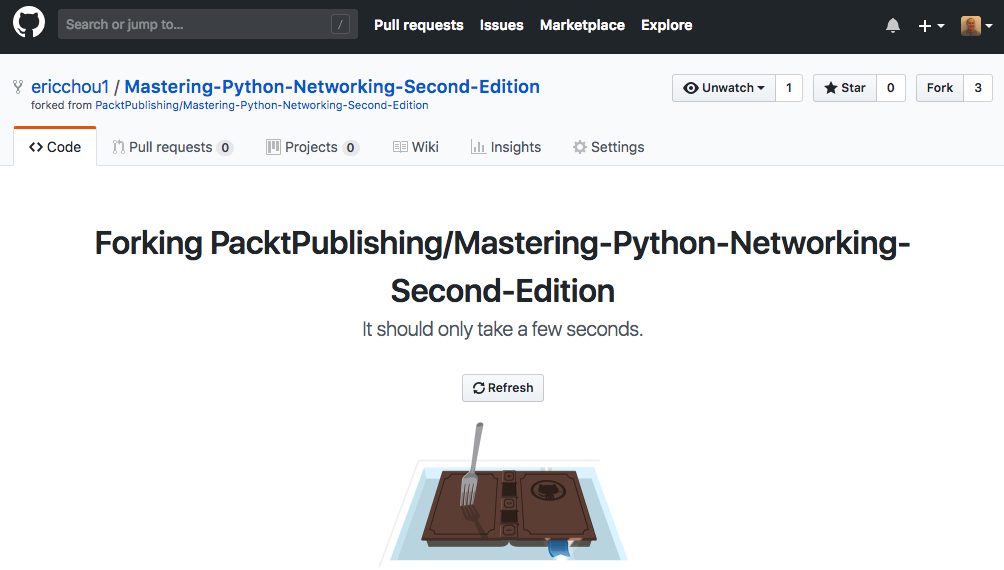Screen dimensions: 1004x570
Task: Open the Unwatch dropdown button
Action: [x=723, y=88]
